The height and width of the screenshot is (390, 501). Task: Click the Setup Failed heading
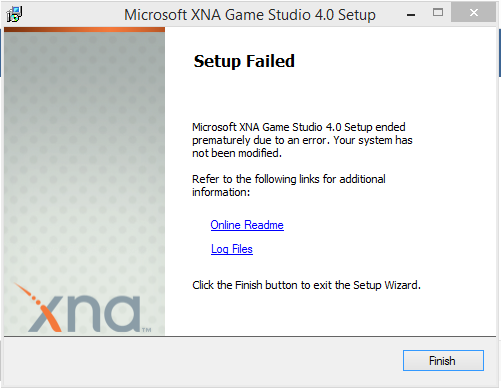(x=244, y=61)
